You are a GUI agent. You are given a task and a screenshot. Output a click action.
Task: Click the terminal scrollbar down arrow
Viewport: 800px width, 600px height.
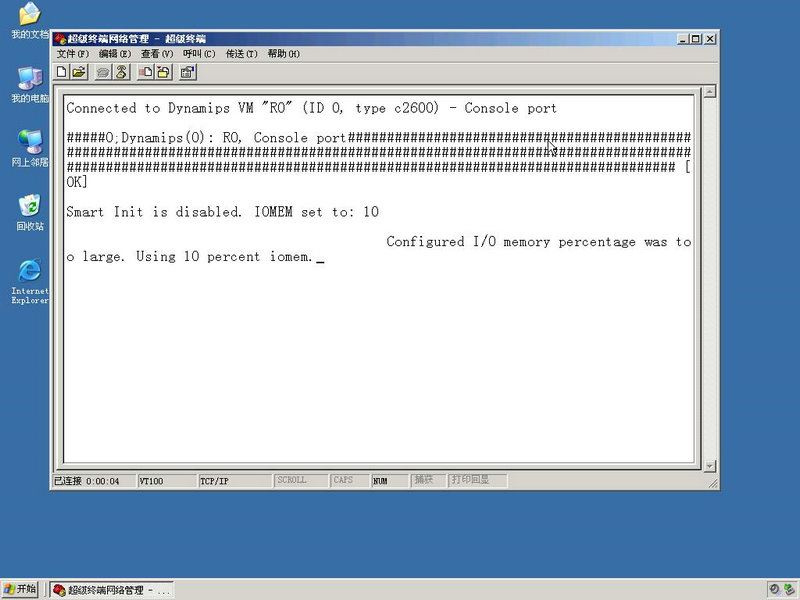709,466
